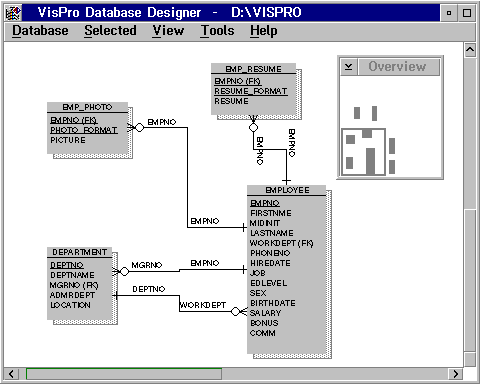The height and width of the screenshot is (384, 480).
Task: Click the horizontal scrollbar thumb
Action: (x=124, y=374)
